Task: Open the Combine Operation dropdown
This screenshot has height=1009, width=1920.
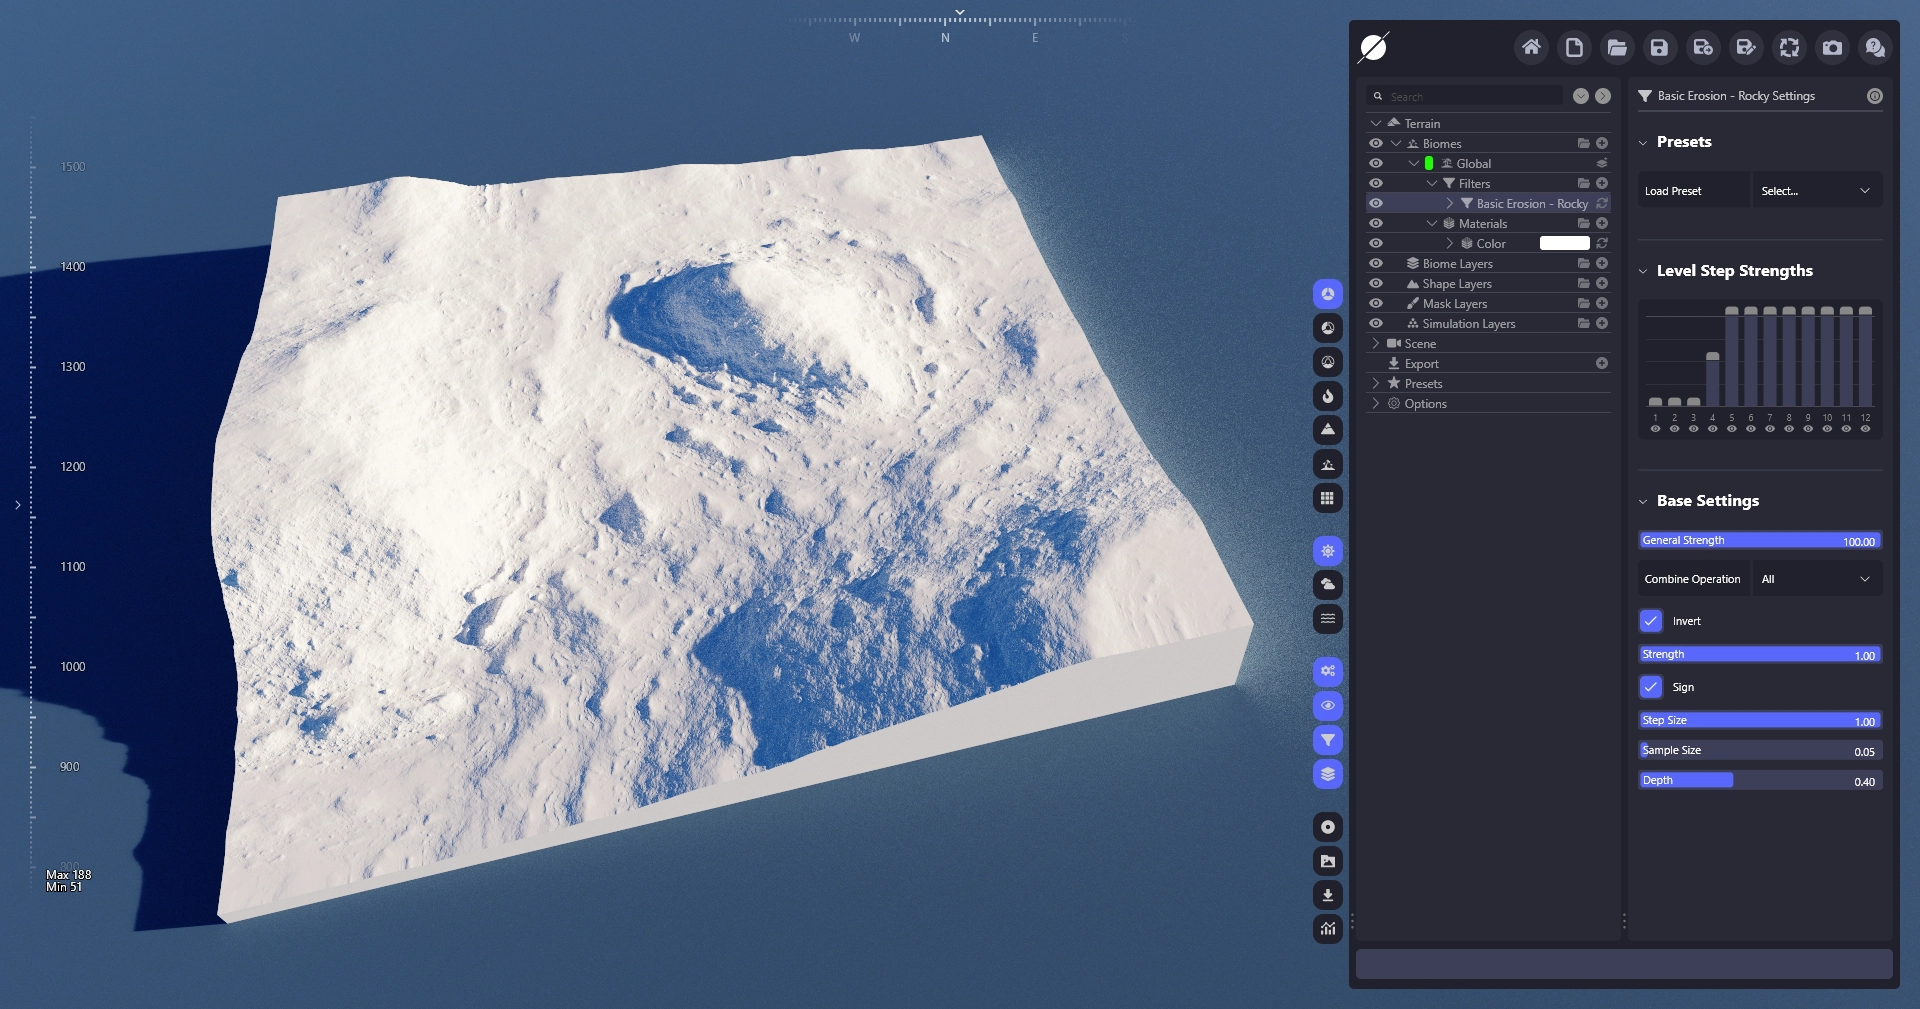Action: [x=1815, y=579]
